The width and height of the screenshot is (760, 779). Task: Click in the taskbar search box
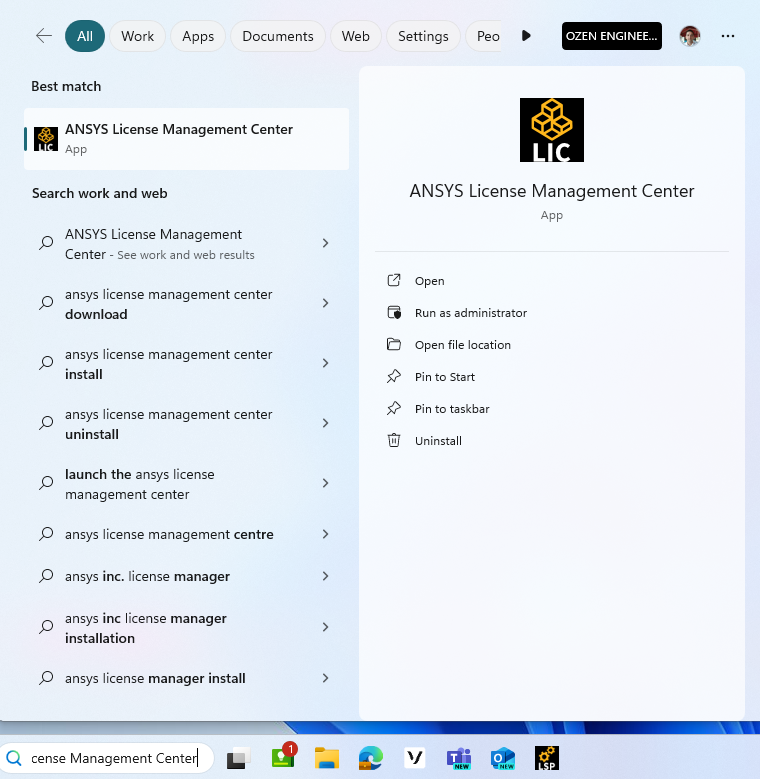(x=110, y=758)
